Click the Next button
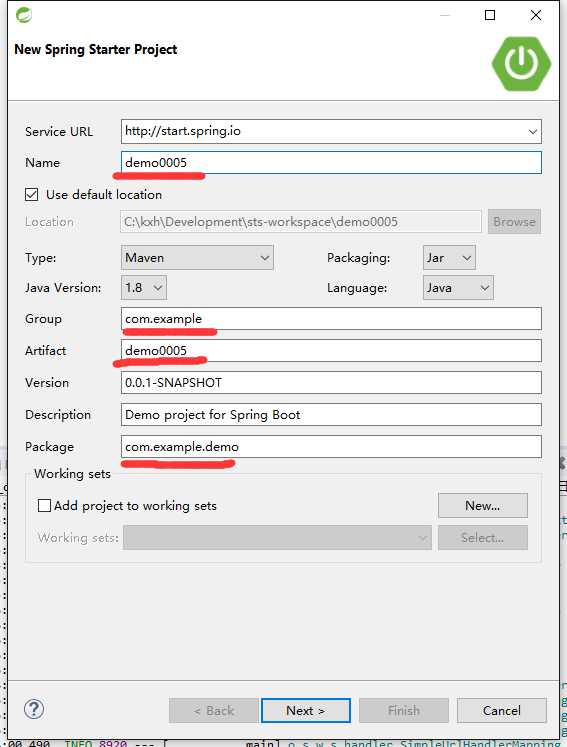The height and width of the screenshot is (747, 567). pos(306,711)
